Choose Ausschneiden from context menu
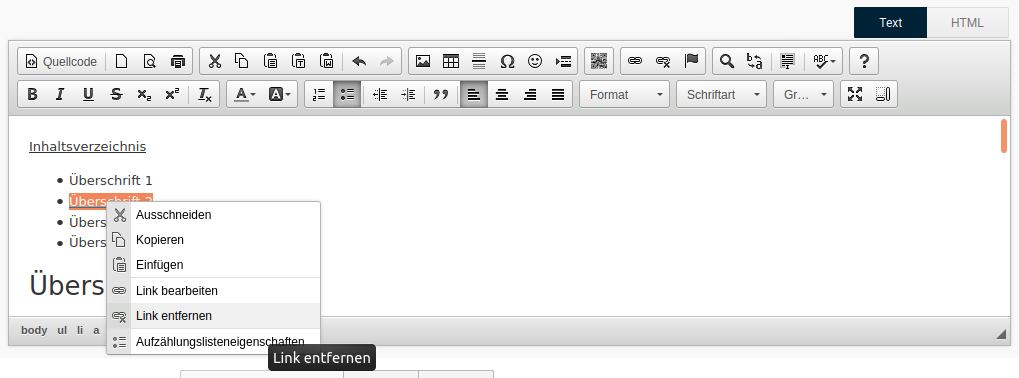The height and width of the screenshot is (378, 1019). click(214, 215)
